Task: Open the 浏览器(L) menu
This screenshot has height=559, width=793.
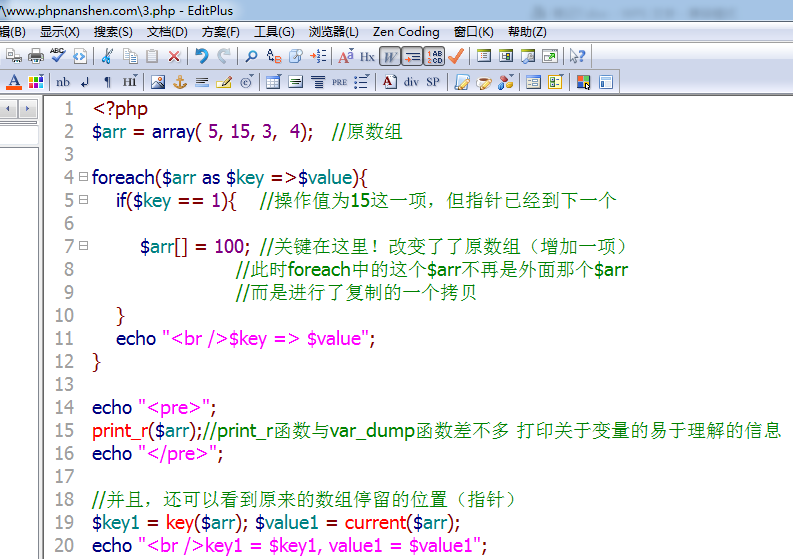Action: (x=334, y=32)
